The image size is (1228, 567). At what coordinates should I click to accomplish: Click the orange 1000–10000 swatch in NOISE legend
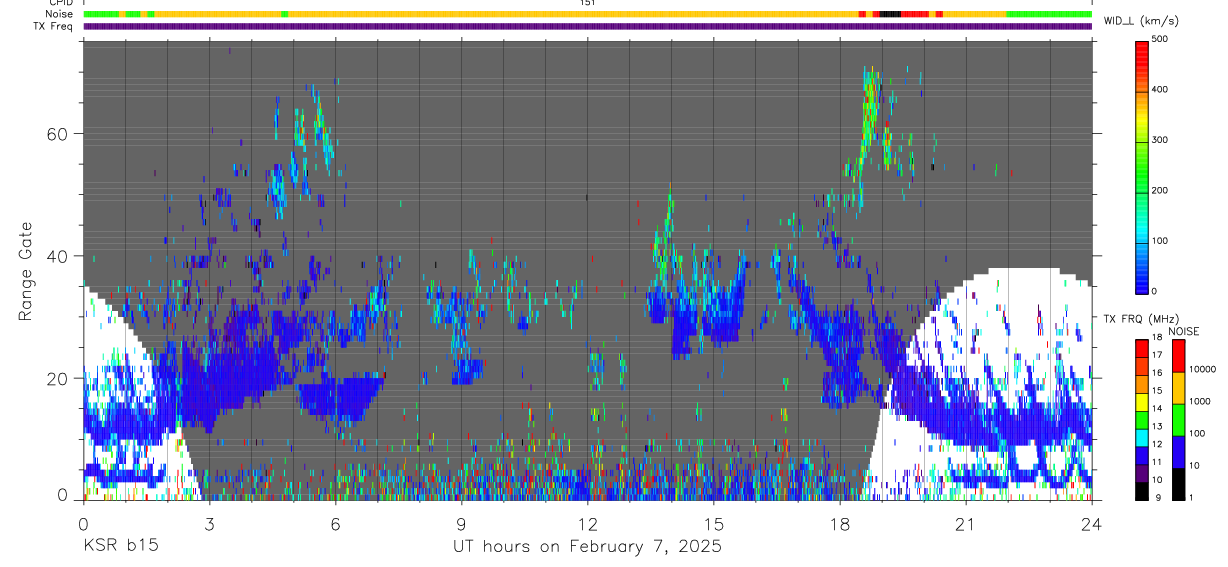(1178, 388)
